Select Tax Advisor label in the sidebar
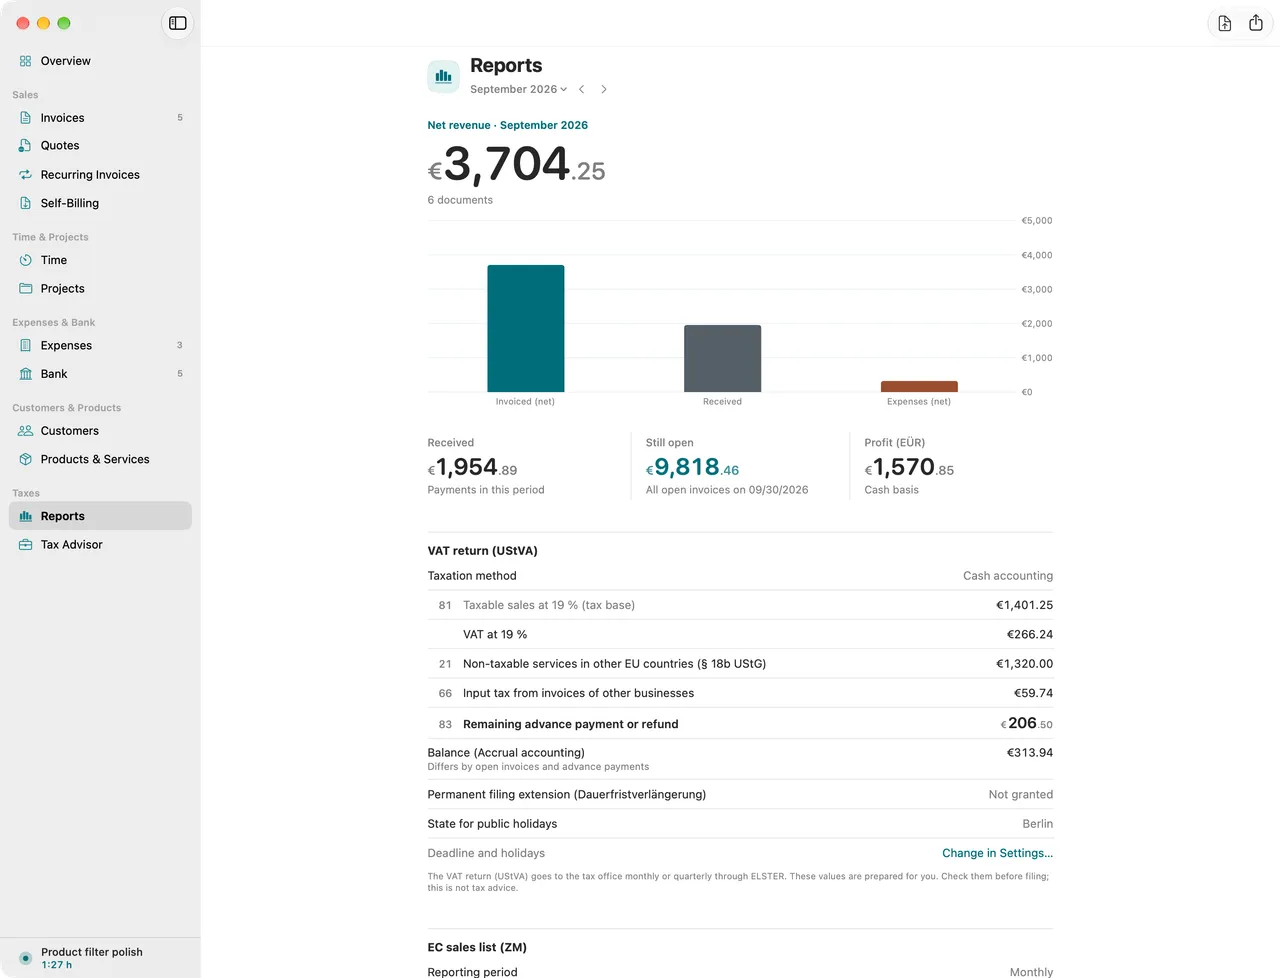1280x978 pixels. pos(72,545)
